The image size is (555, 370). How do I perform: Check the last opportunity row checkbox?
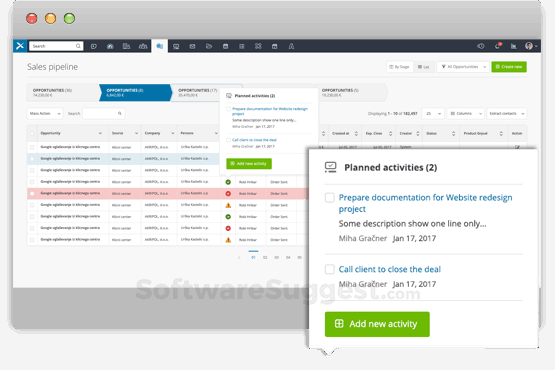click(x=32, y=240)
